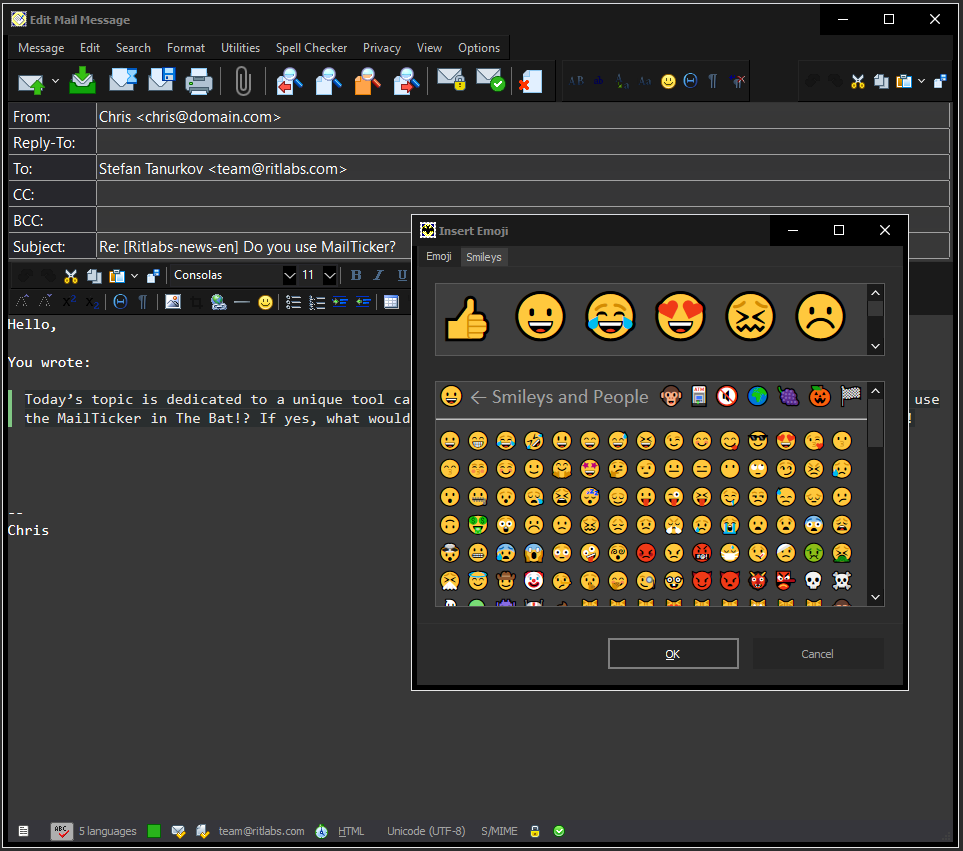Click the Insert picture icon
The width and height of the screenshot is (963, 851).
pyautogui.click(x=173, y=301)
